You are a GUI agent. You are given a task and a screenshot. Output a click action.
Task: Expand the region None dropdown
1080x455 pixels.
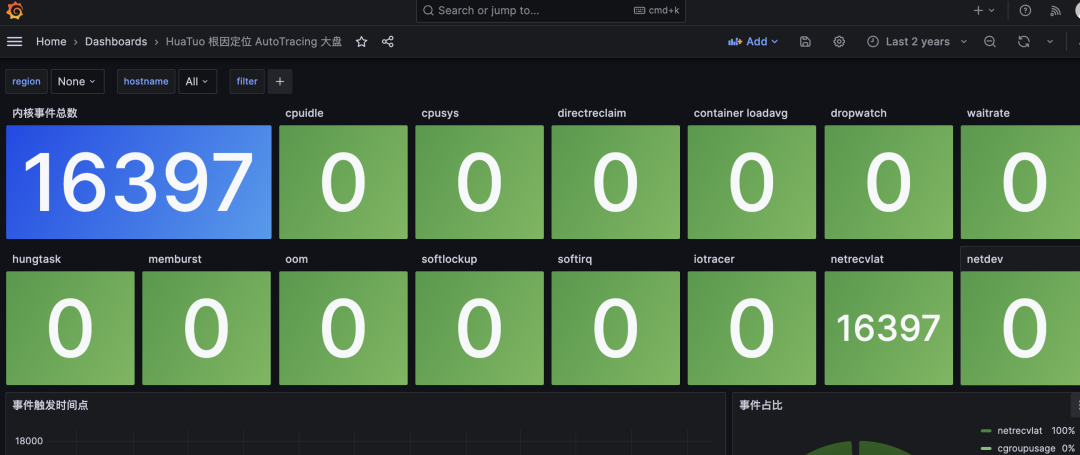click(77, 82)
